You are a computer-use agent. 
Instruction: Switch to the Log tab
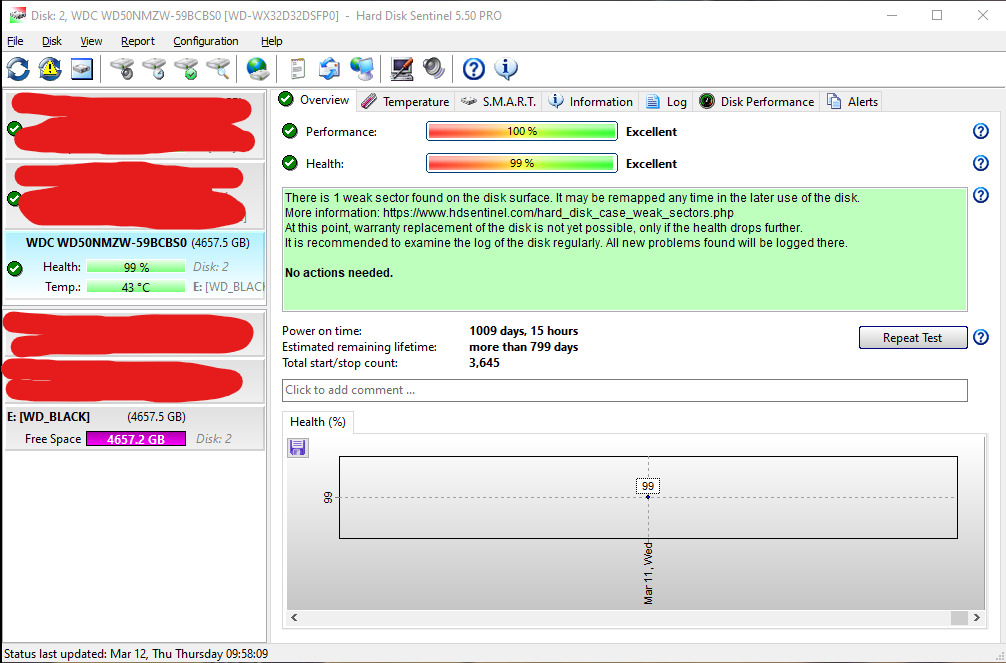click(666, 101)
